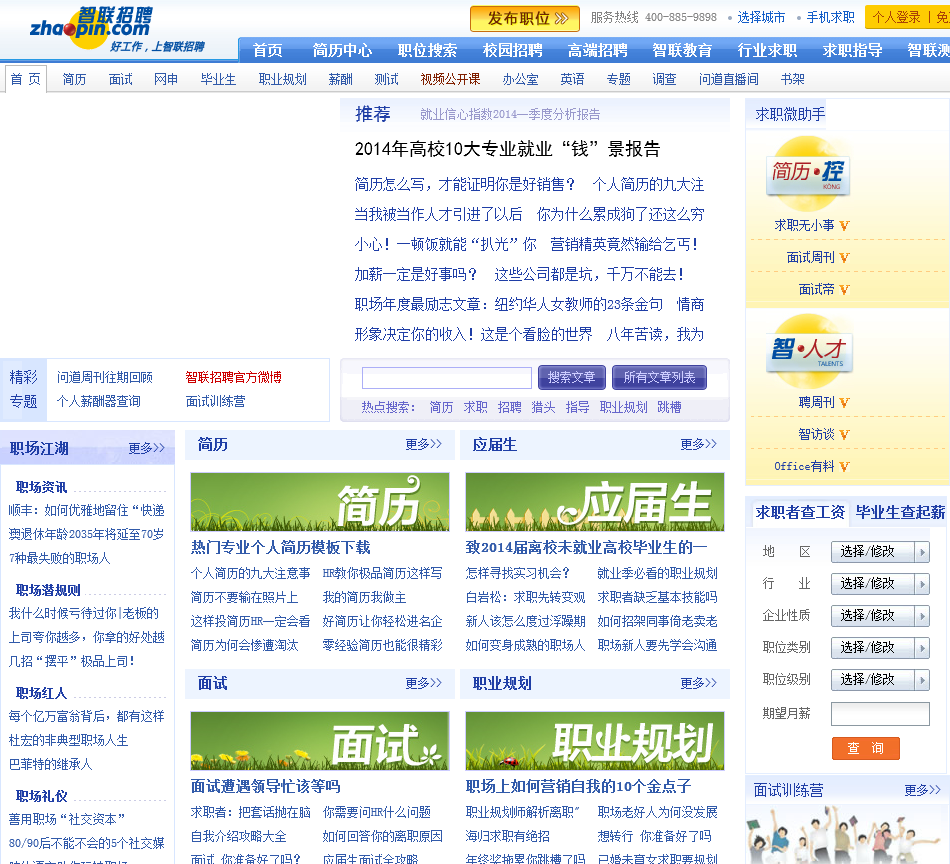The width and height of the screenshot is (950, 864).
Task: Open the 应届生 green banner image
Action: pyautogui.click(x=595, y=502)
